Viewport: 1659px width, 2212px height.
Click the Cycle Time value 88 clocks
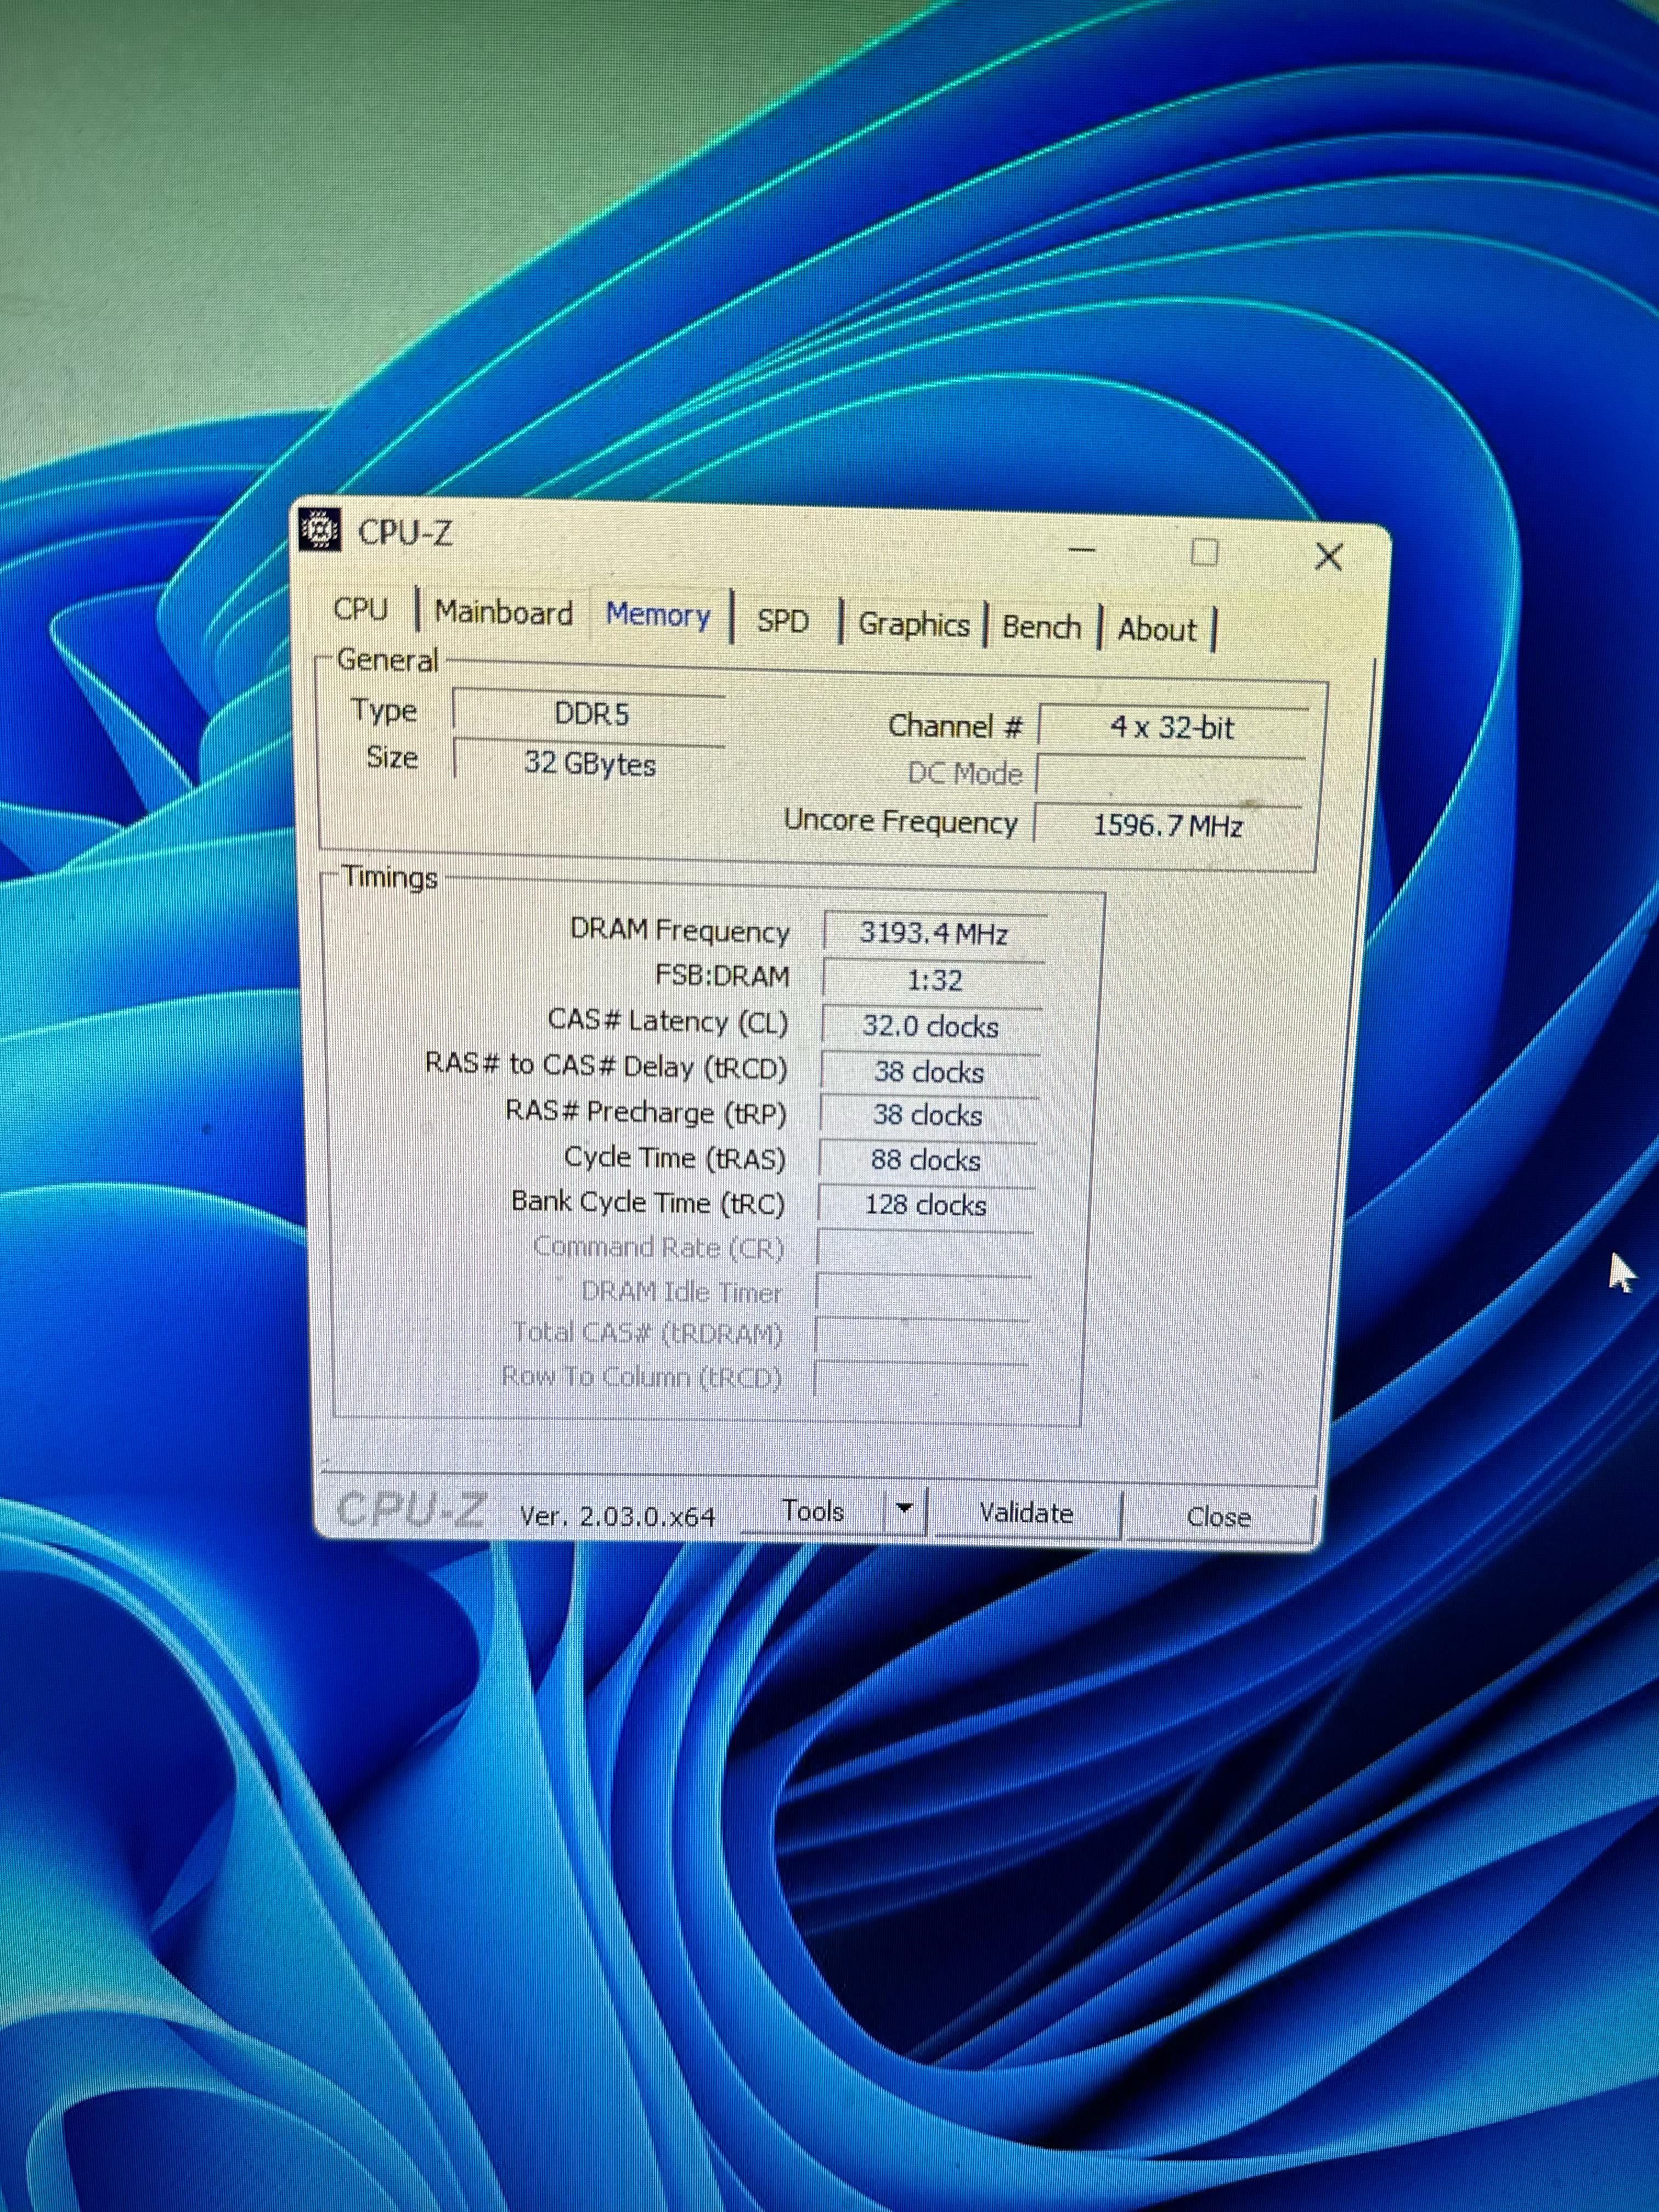(927, 1160)
